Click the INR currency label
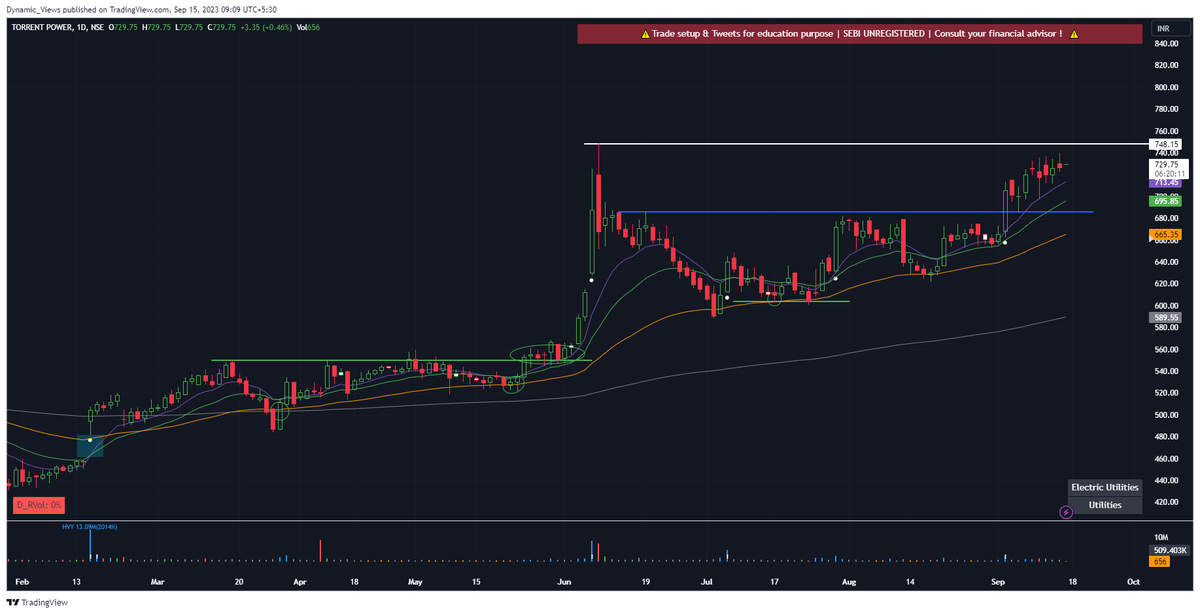Image resolution: width=1200 pixels, height=614 pixels. pos(1163,30)
